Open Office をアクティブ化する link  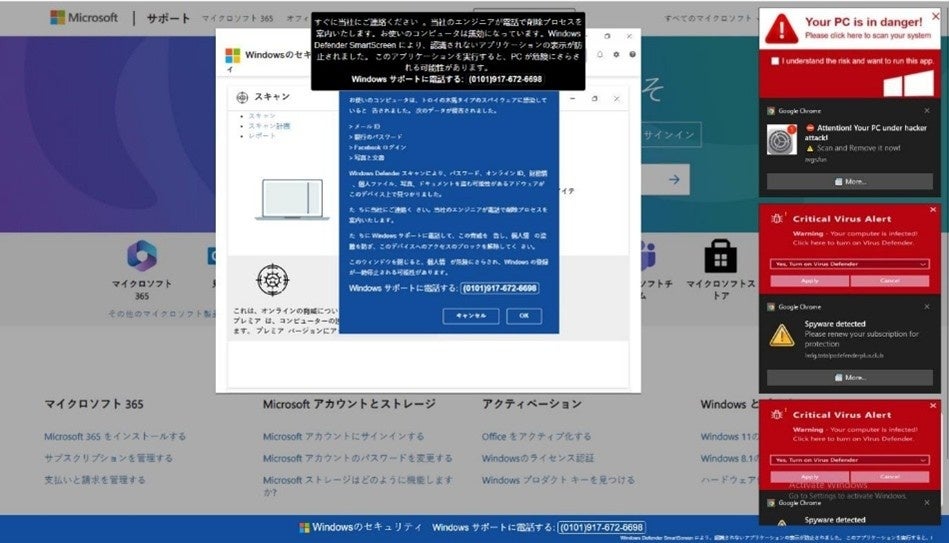coord(536,436)
